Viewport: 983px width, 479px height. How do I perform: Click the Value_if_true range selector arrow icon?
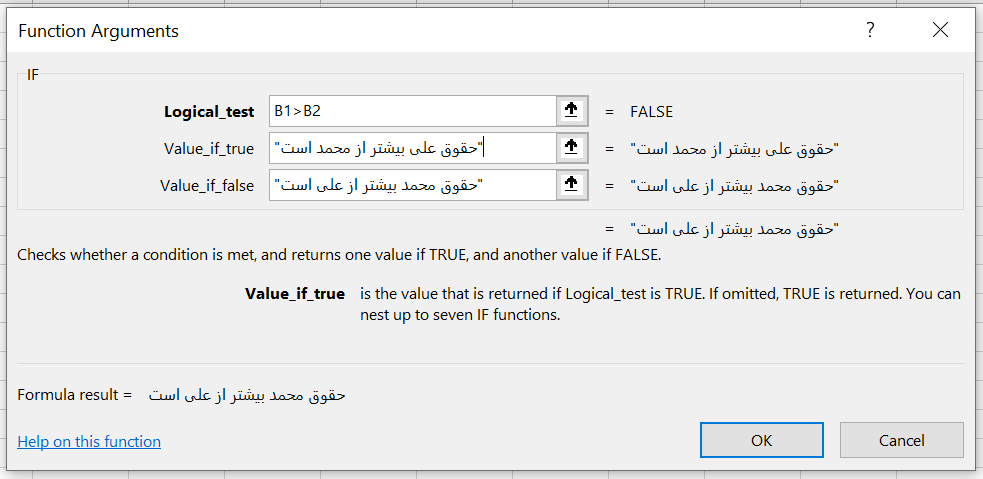tap(571, 147)
